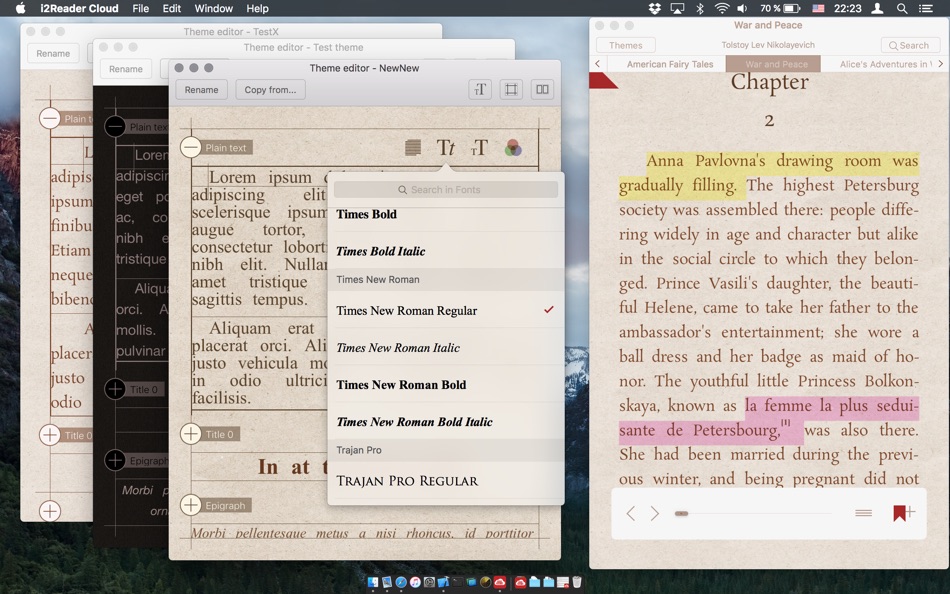Open Spotlight search magnifier icon
This screenshot has height=594, width=950.
tap(902, 8)
